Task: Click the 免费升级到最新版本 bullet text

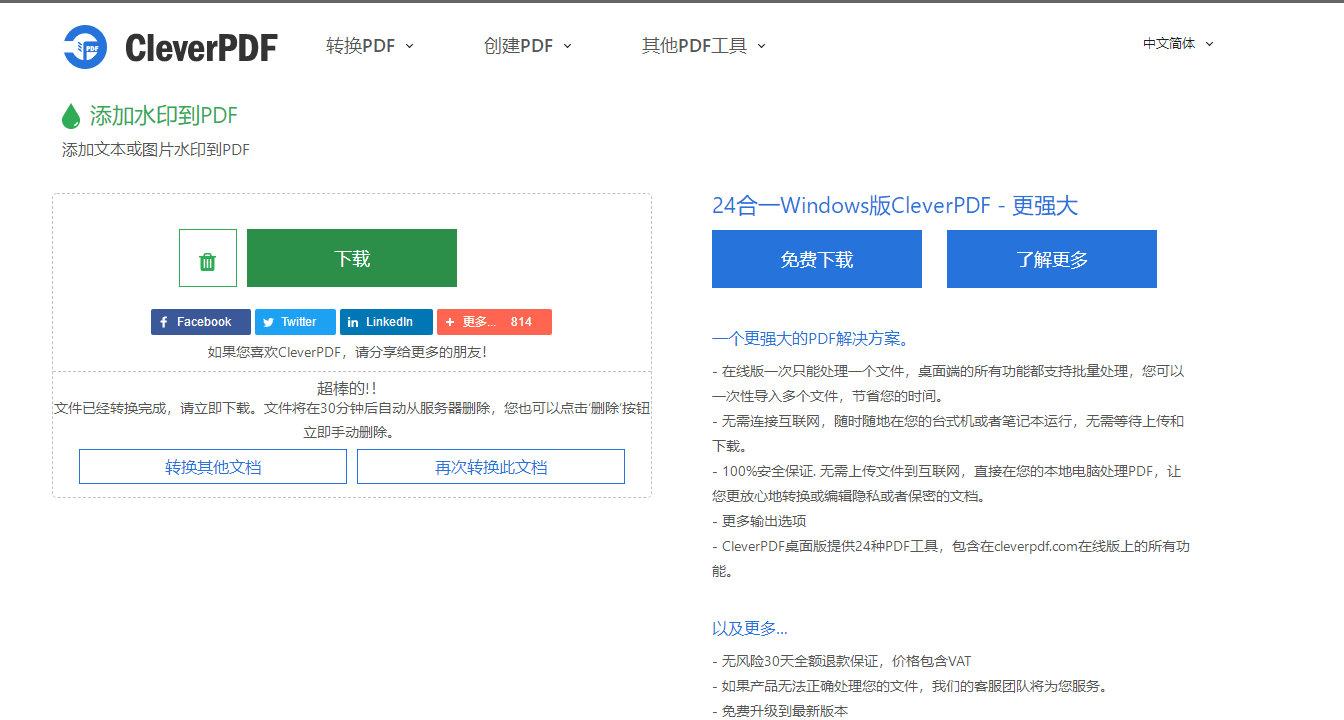Action: point(780,711)
